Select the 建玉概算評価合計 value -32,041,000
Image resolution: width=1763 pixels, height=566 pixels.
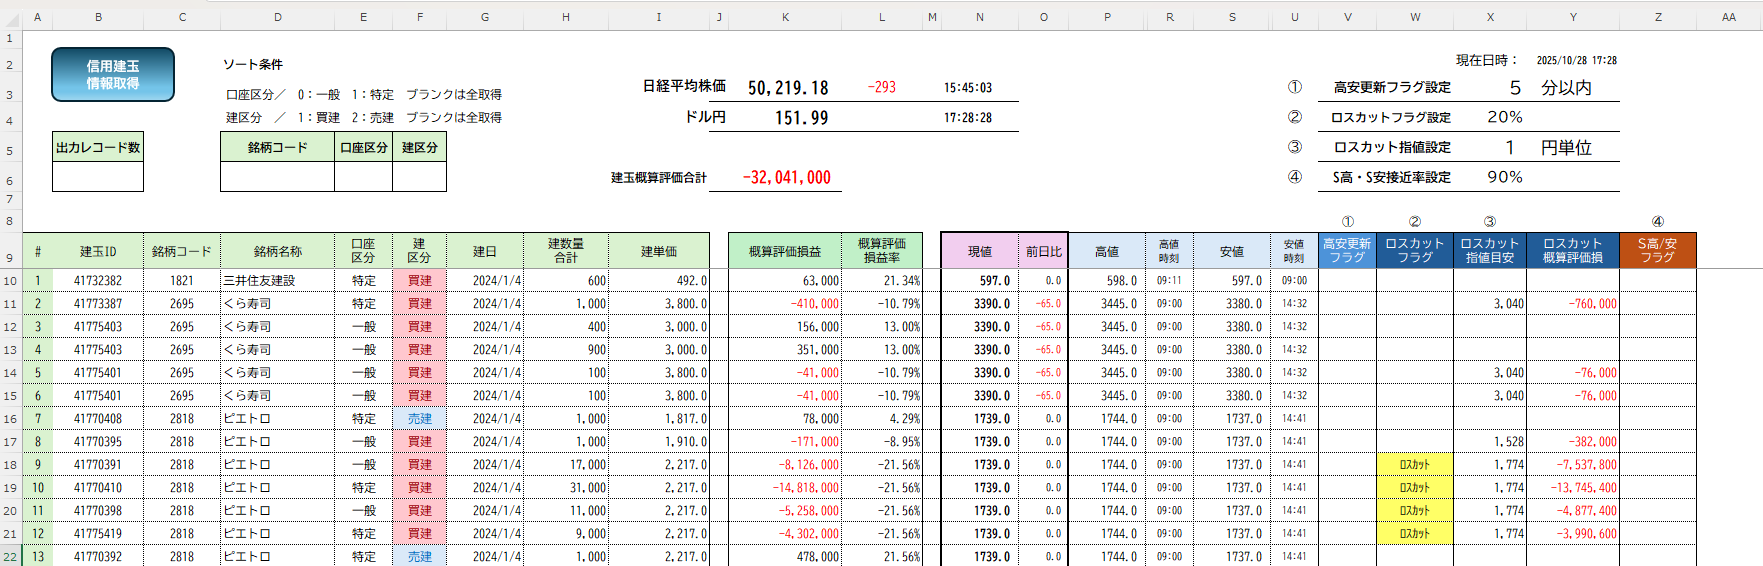click(786, 178)
